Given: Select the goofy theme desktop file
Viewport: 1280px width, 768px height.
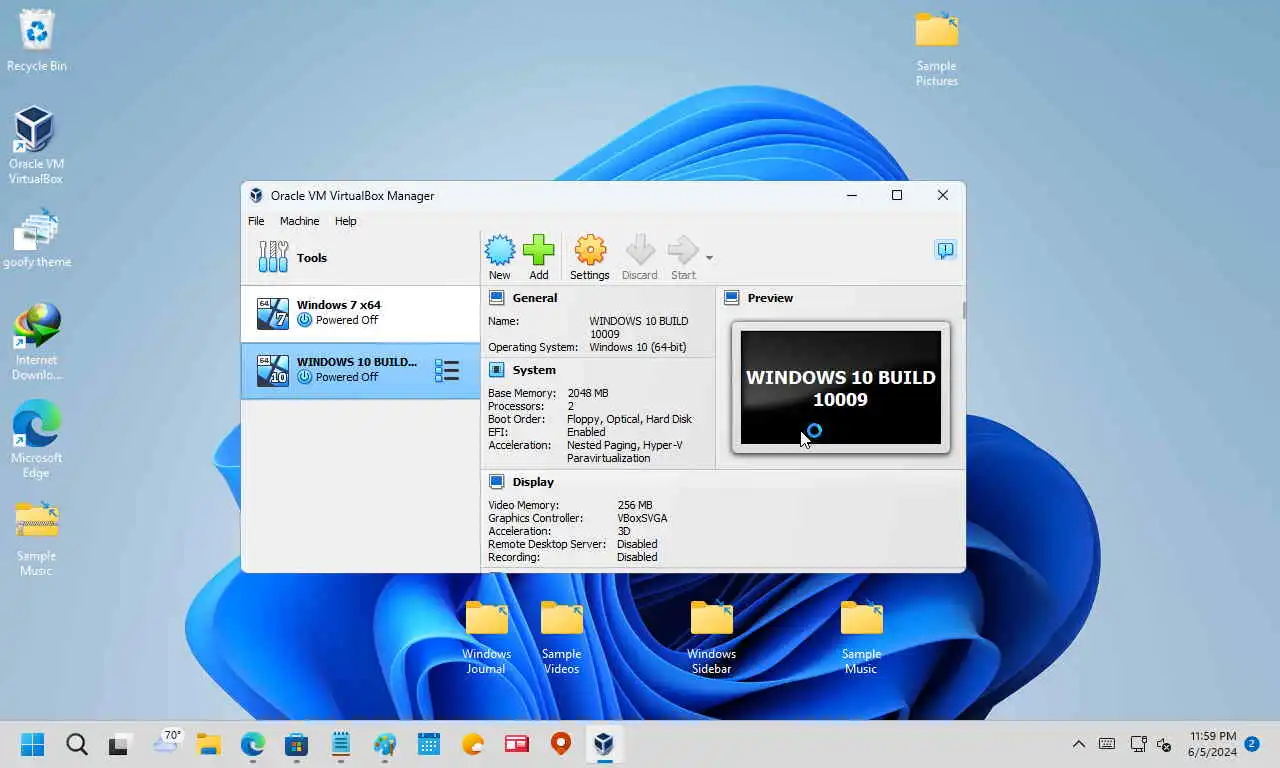Looking at the screenshot, I should coord(37,238).
